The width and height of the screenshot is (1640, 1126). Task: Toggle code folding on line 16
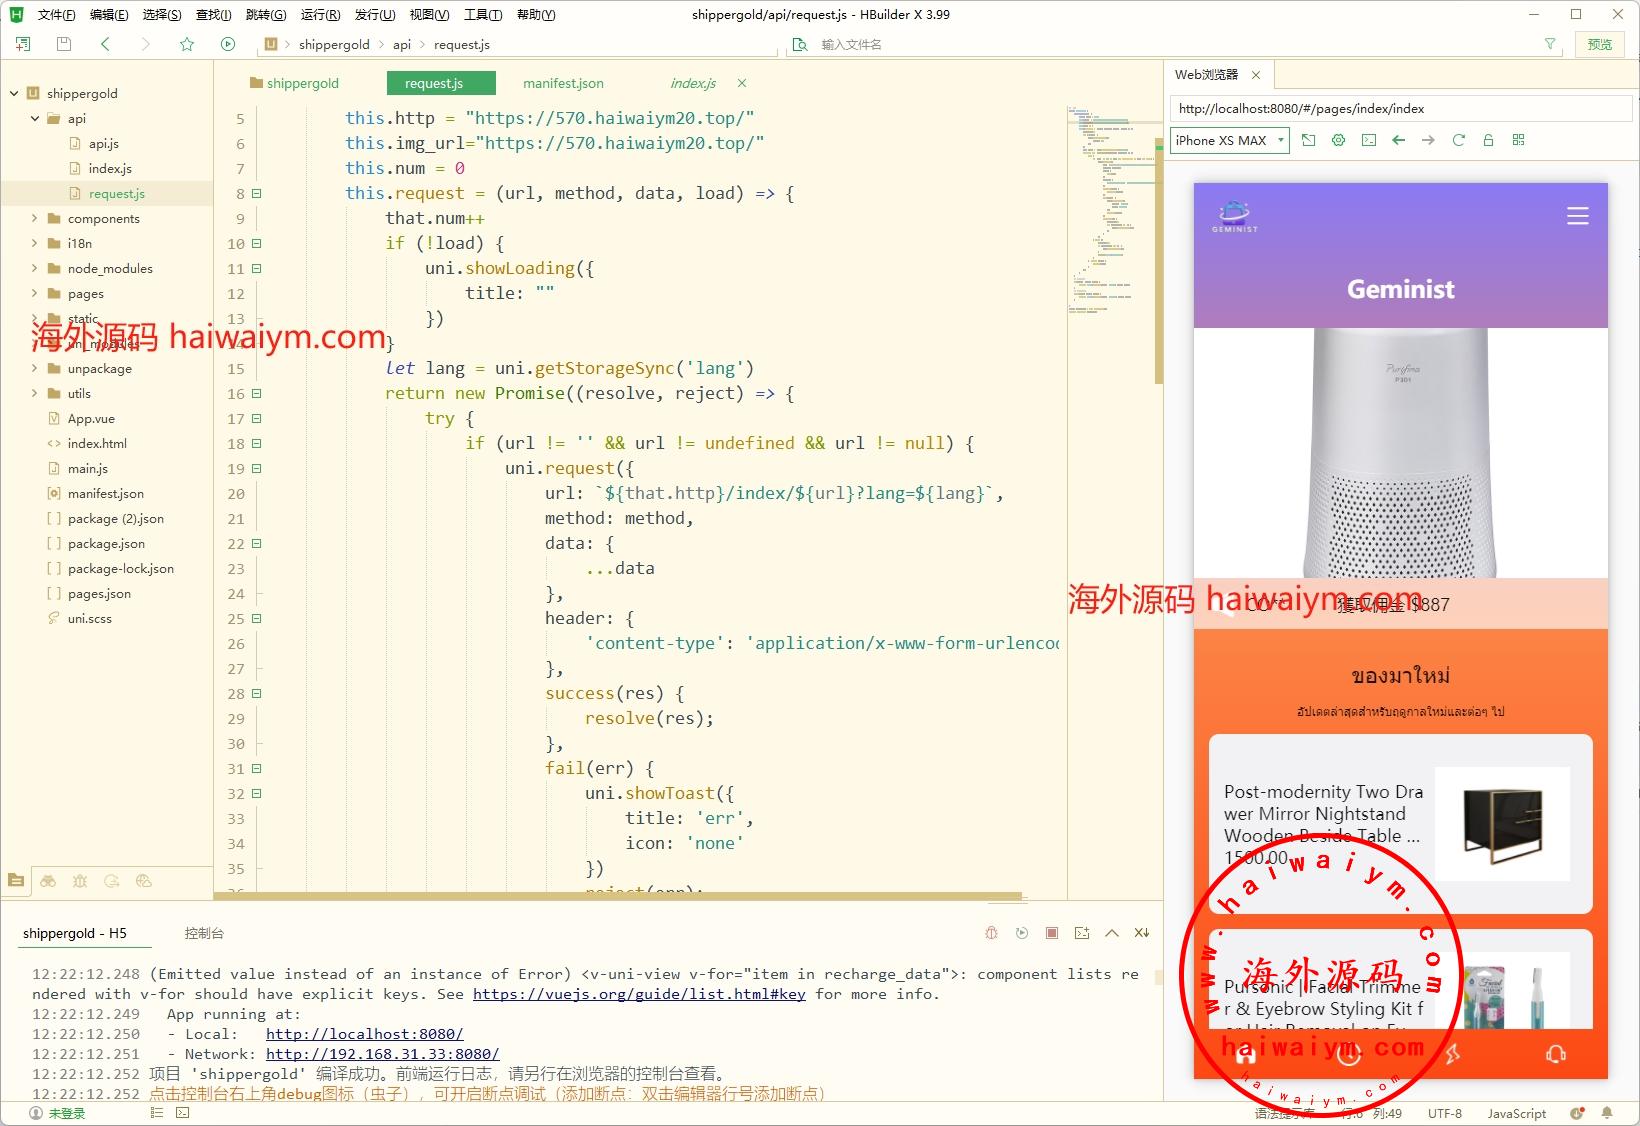(257, 394)
